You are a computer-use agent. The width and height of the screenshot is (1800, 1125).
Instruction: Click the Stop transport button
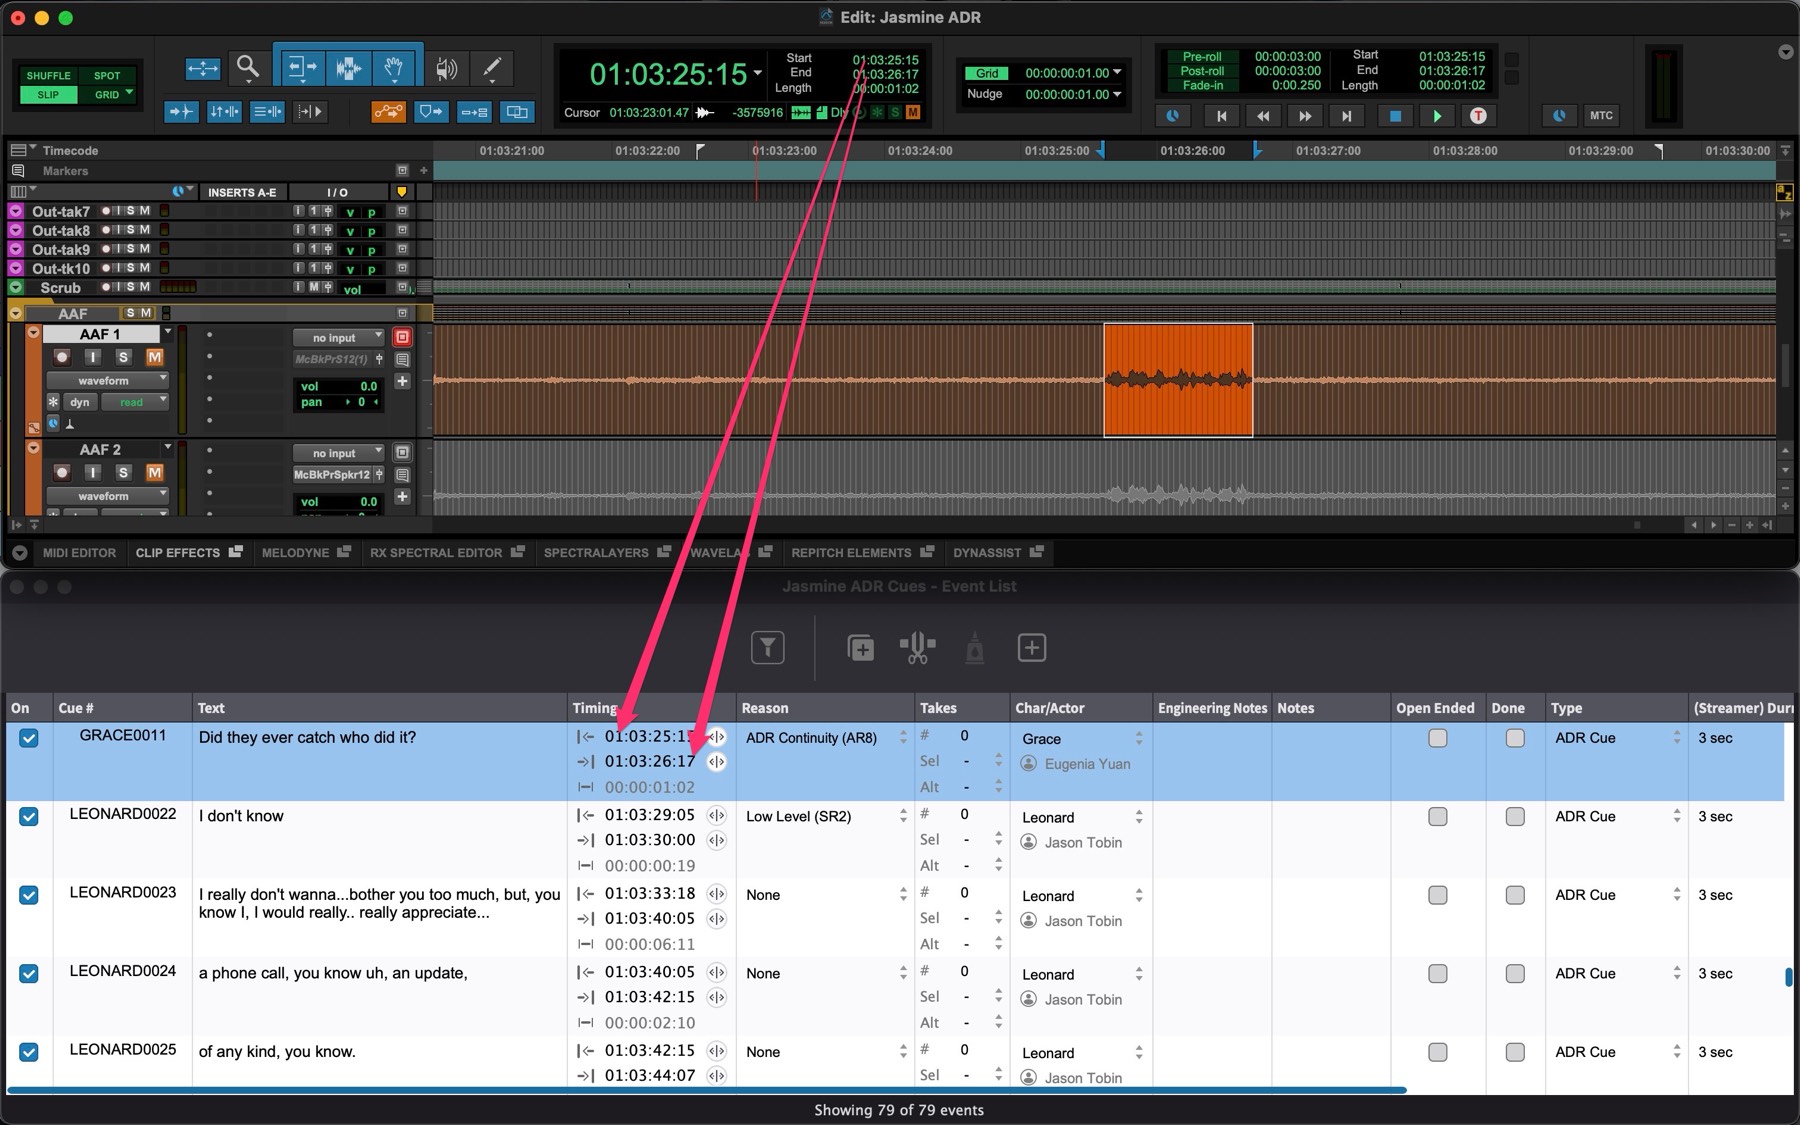(1394, 116)
